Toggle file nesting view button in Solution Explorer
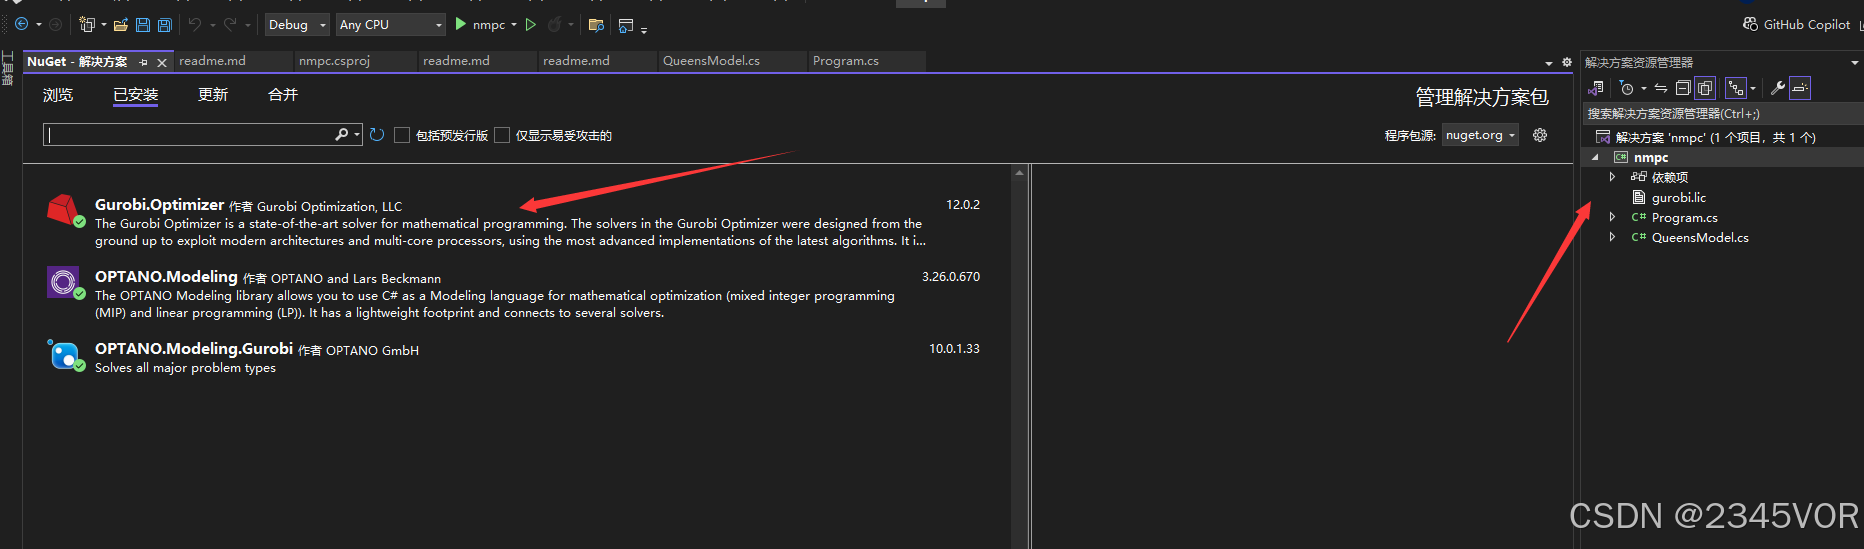Screen dimensions: 1864x549 tap(1735, 88)
